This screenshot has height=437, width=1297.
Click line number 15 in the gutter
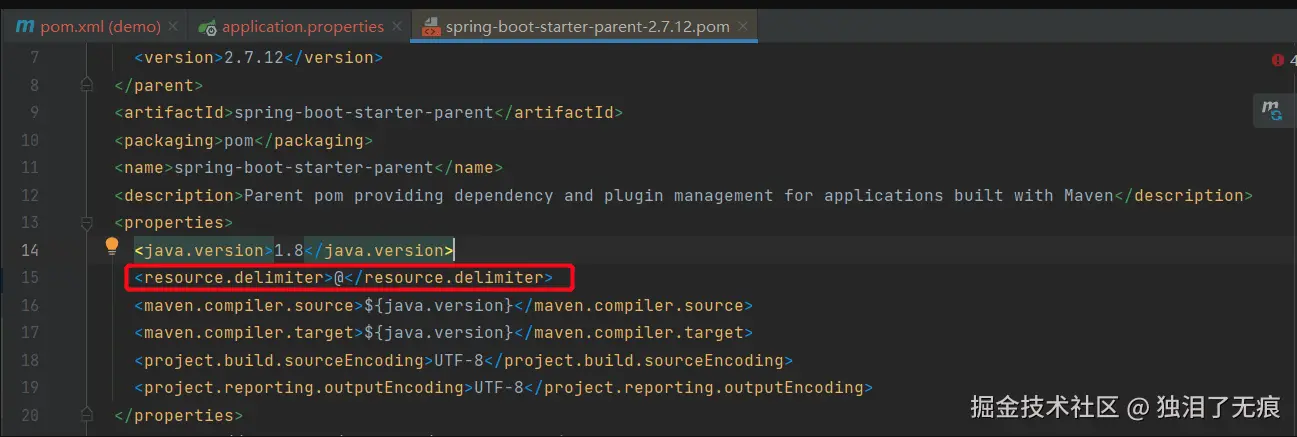tap(29, 277)
